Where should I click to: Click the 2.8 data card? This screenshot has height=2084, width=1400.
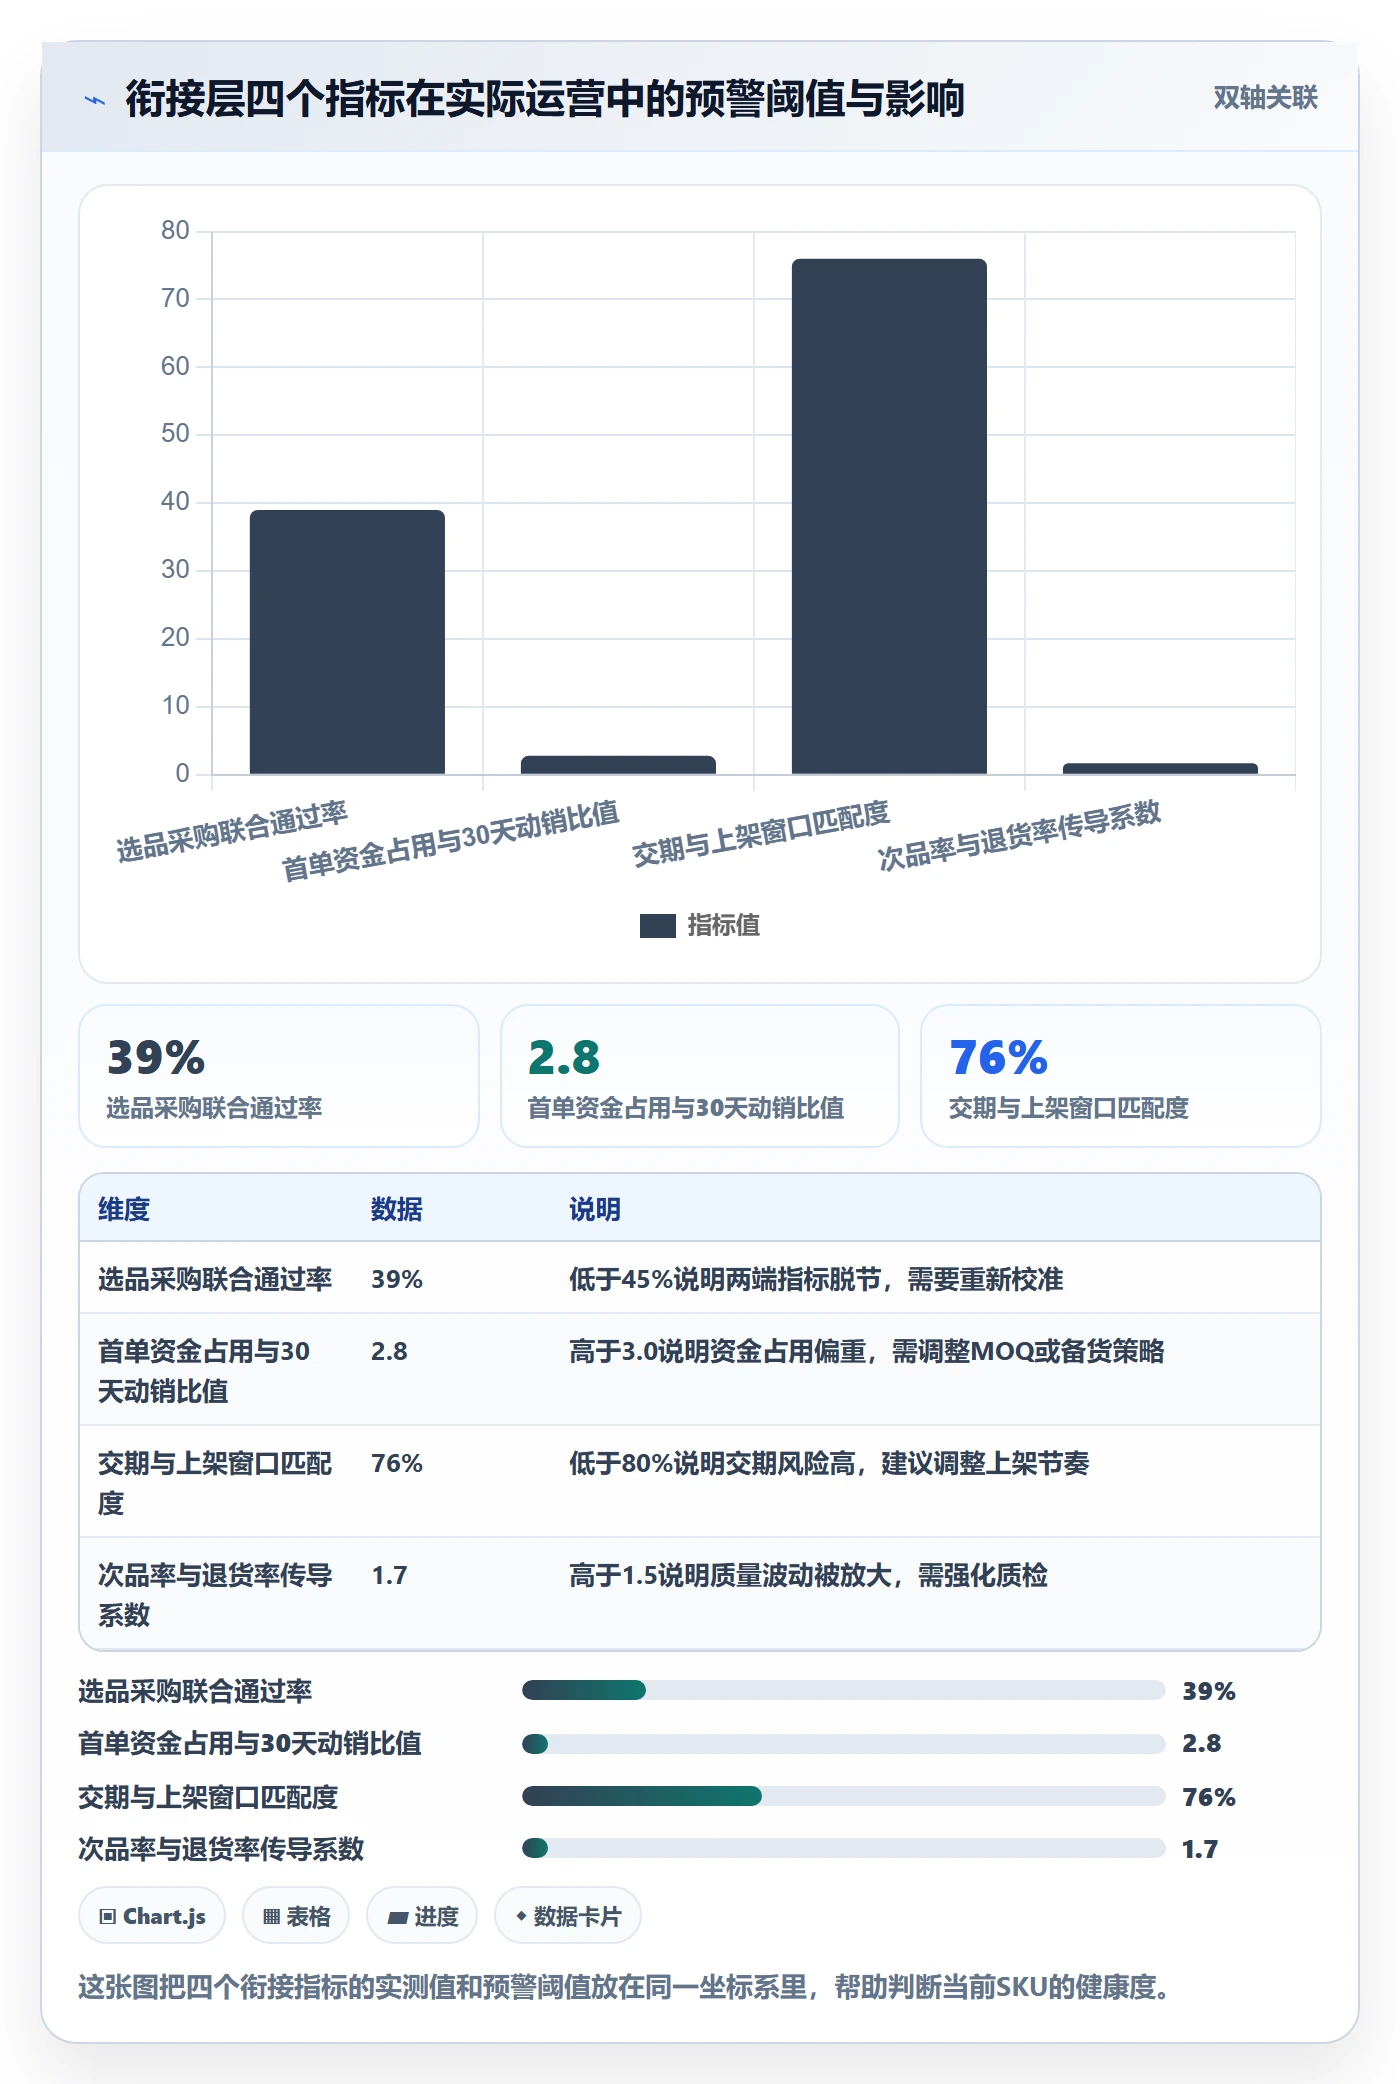pos(700,1076)
